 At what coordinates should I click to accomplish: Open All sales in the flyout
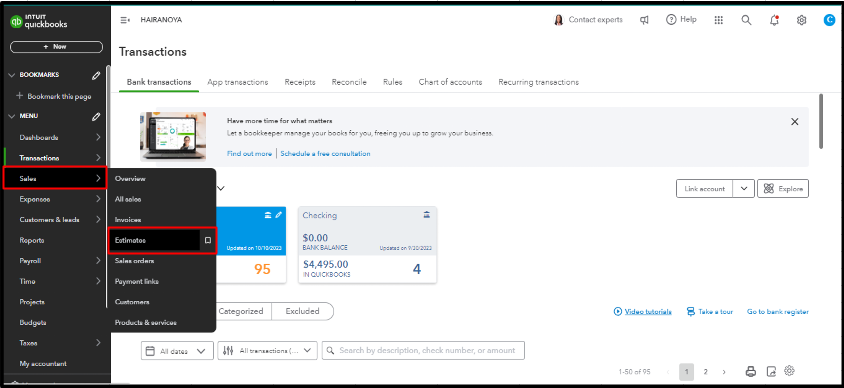click(128, 199)
